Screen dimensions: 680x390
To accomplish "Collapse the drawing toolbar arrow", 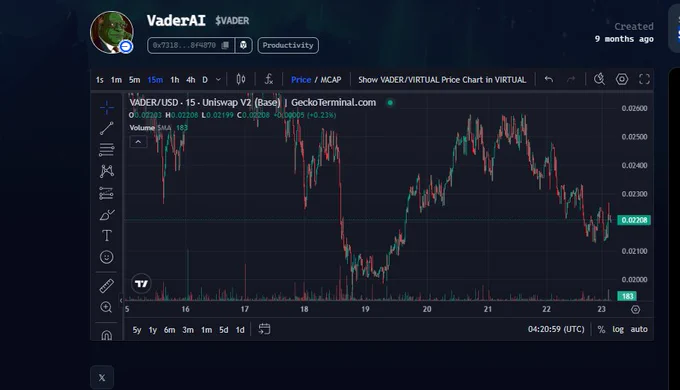I will [121, 300].
